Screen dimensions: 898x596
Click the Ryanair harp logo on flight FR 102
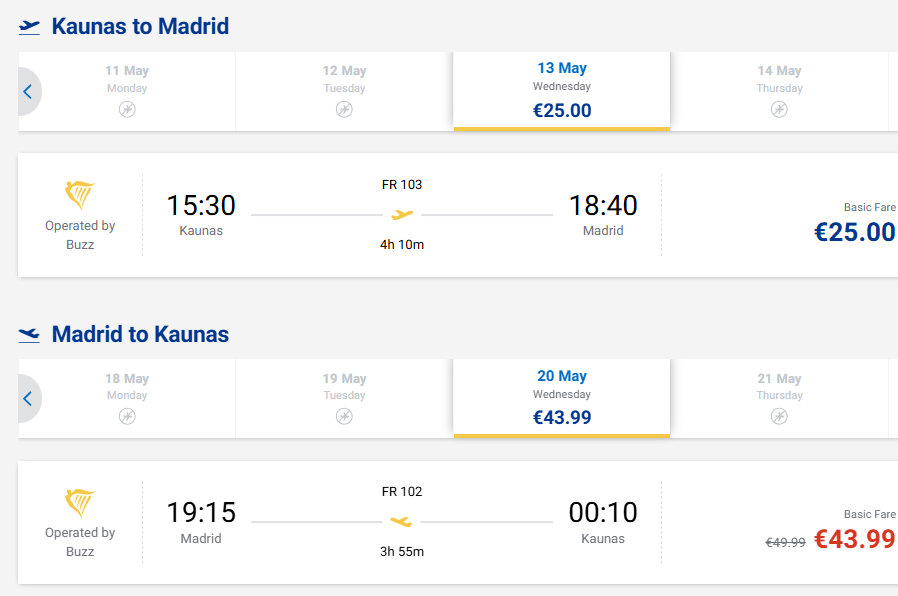[80, 502]
